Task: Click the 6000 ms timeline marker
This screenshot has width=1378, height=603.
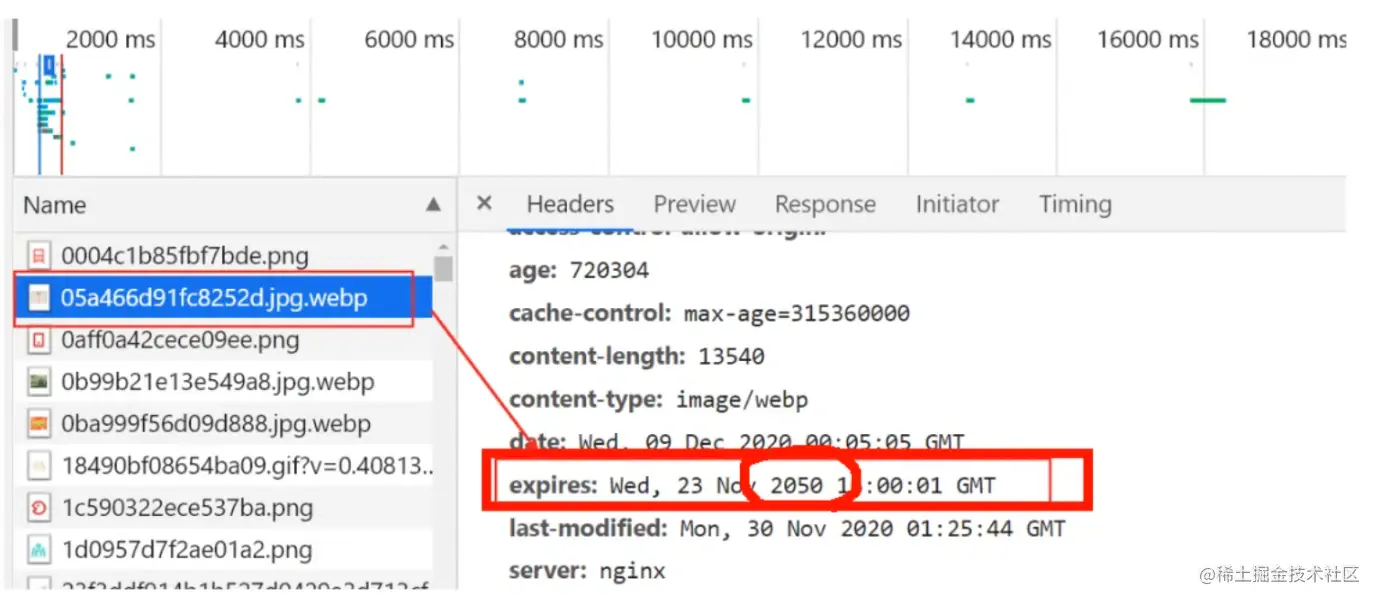Action: pyautogui.click(x=408, y=40)
